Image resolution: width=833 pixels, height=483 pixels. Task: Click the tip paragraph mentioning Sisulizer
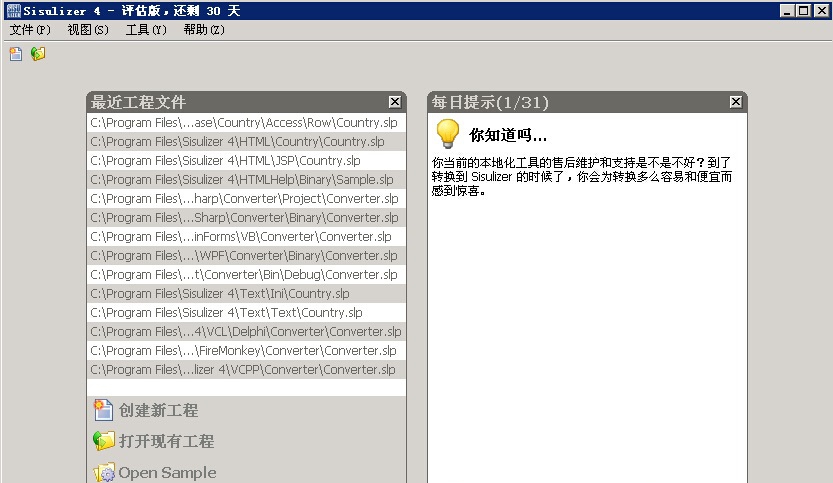pos(582,176)
